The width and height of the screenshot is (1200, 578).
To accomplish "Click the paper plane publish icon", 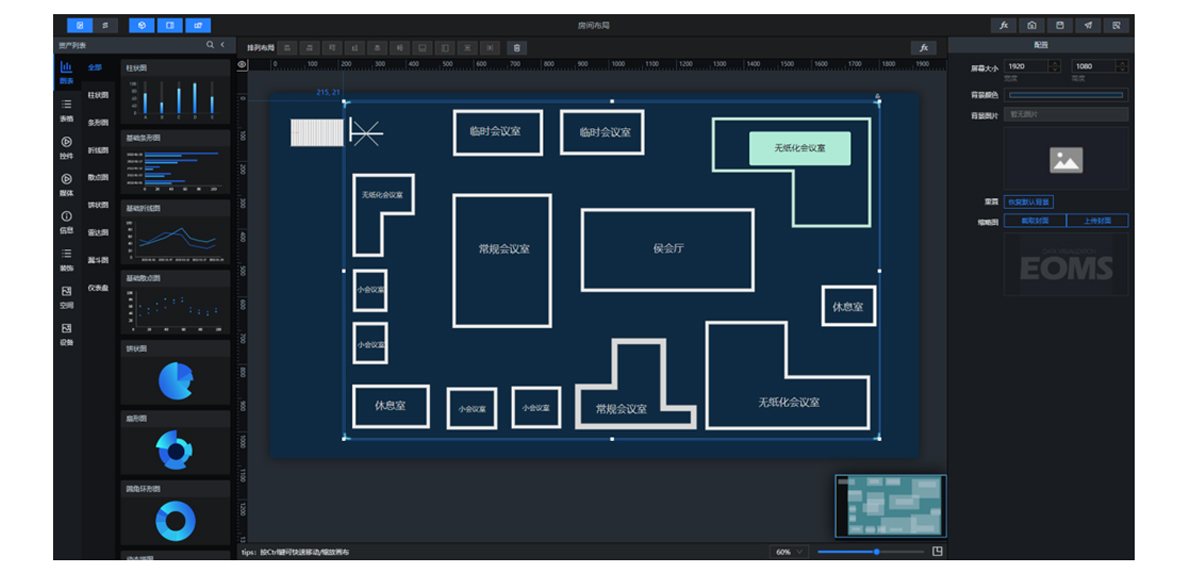I will 1088,25.
